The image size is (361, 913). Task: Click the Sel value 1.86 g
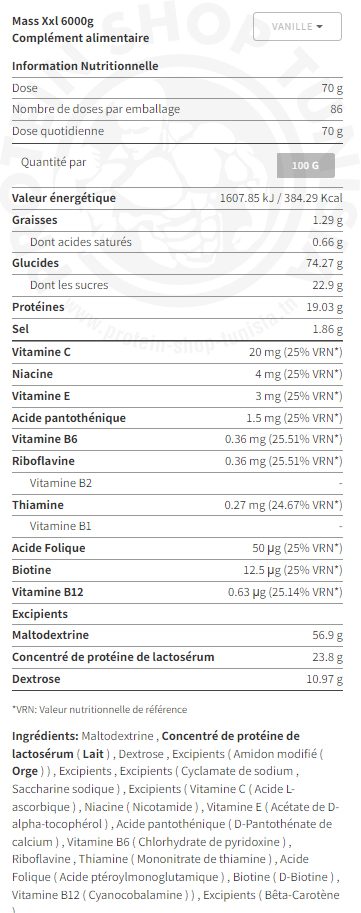tap(327, 330)
